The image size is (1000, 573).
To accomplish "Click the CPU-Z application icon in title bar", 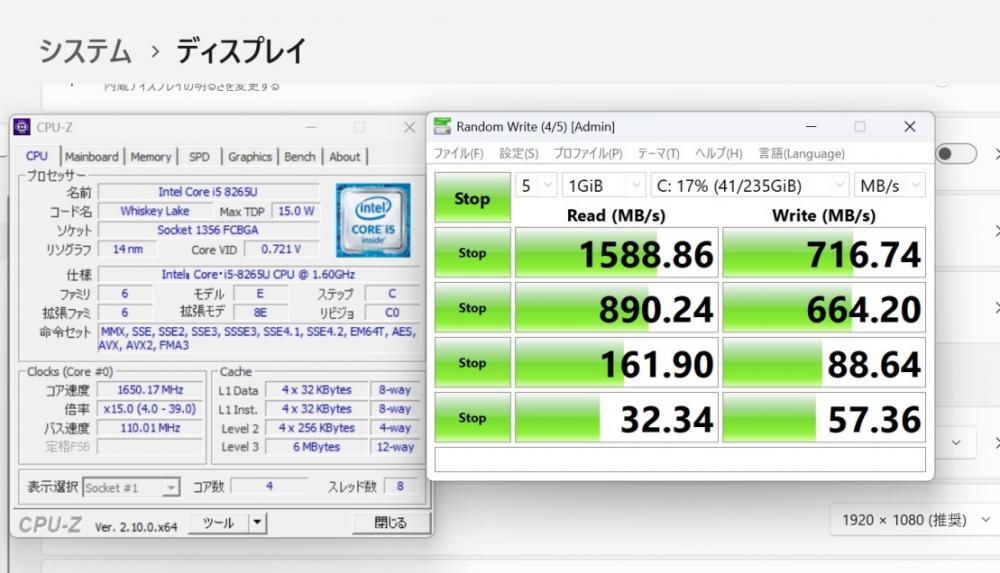I will tap(22, 127).
